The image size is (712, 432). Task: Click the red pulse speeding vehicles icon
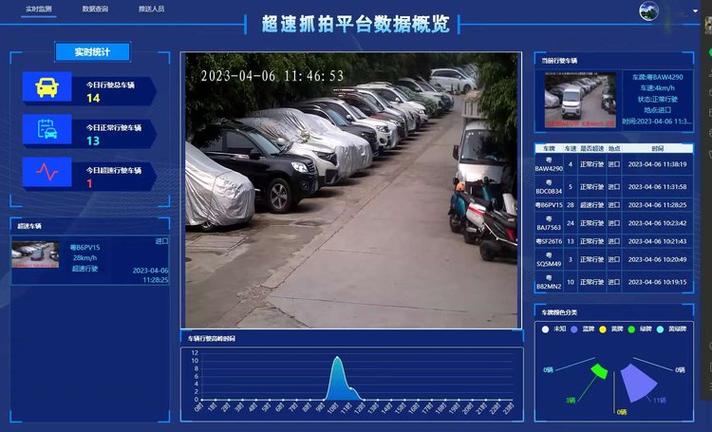[x=47, y=172]
